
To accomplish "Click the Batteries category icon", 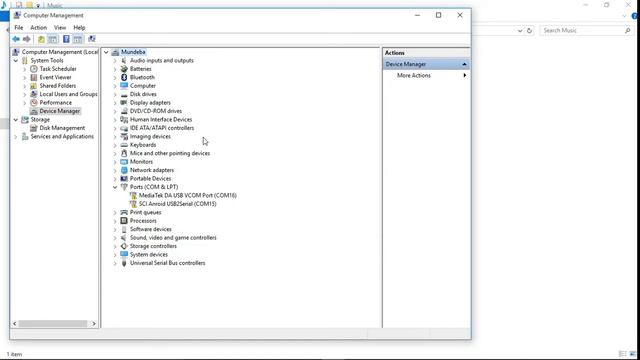I will (x=124, y=69).
